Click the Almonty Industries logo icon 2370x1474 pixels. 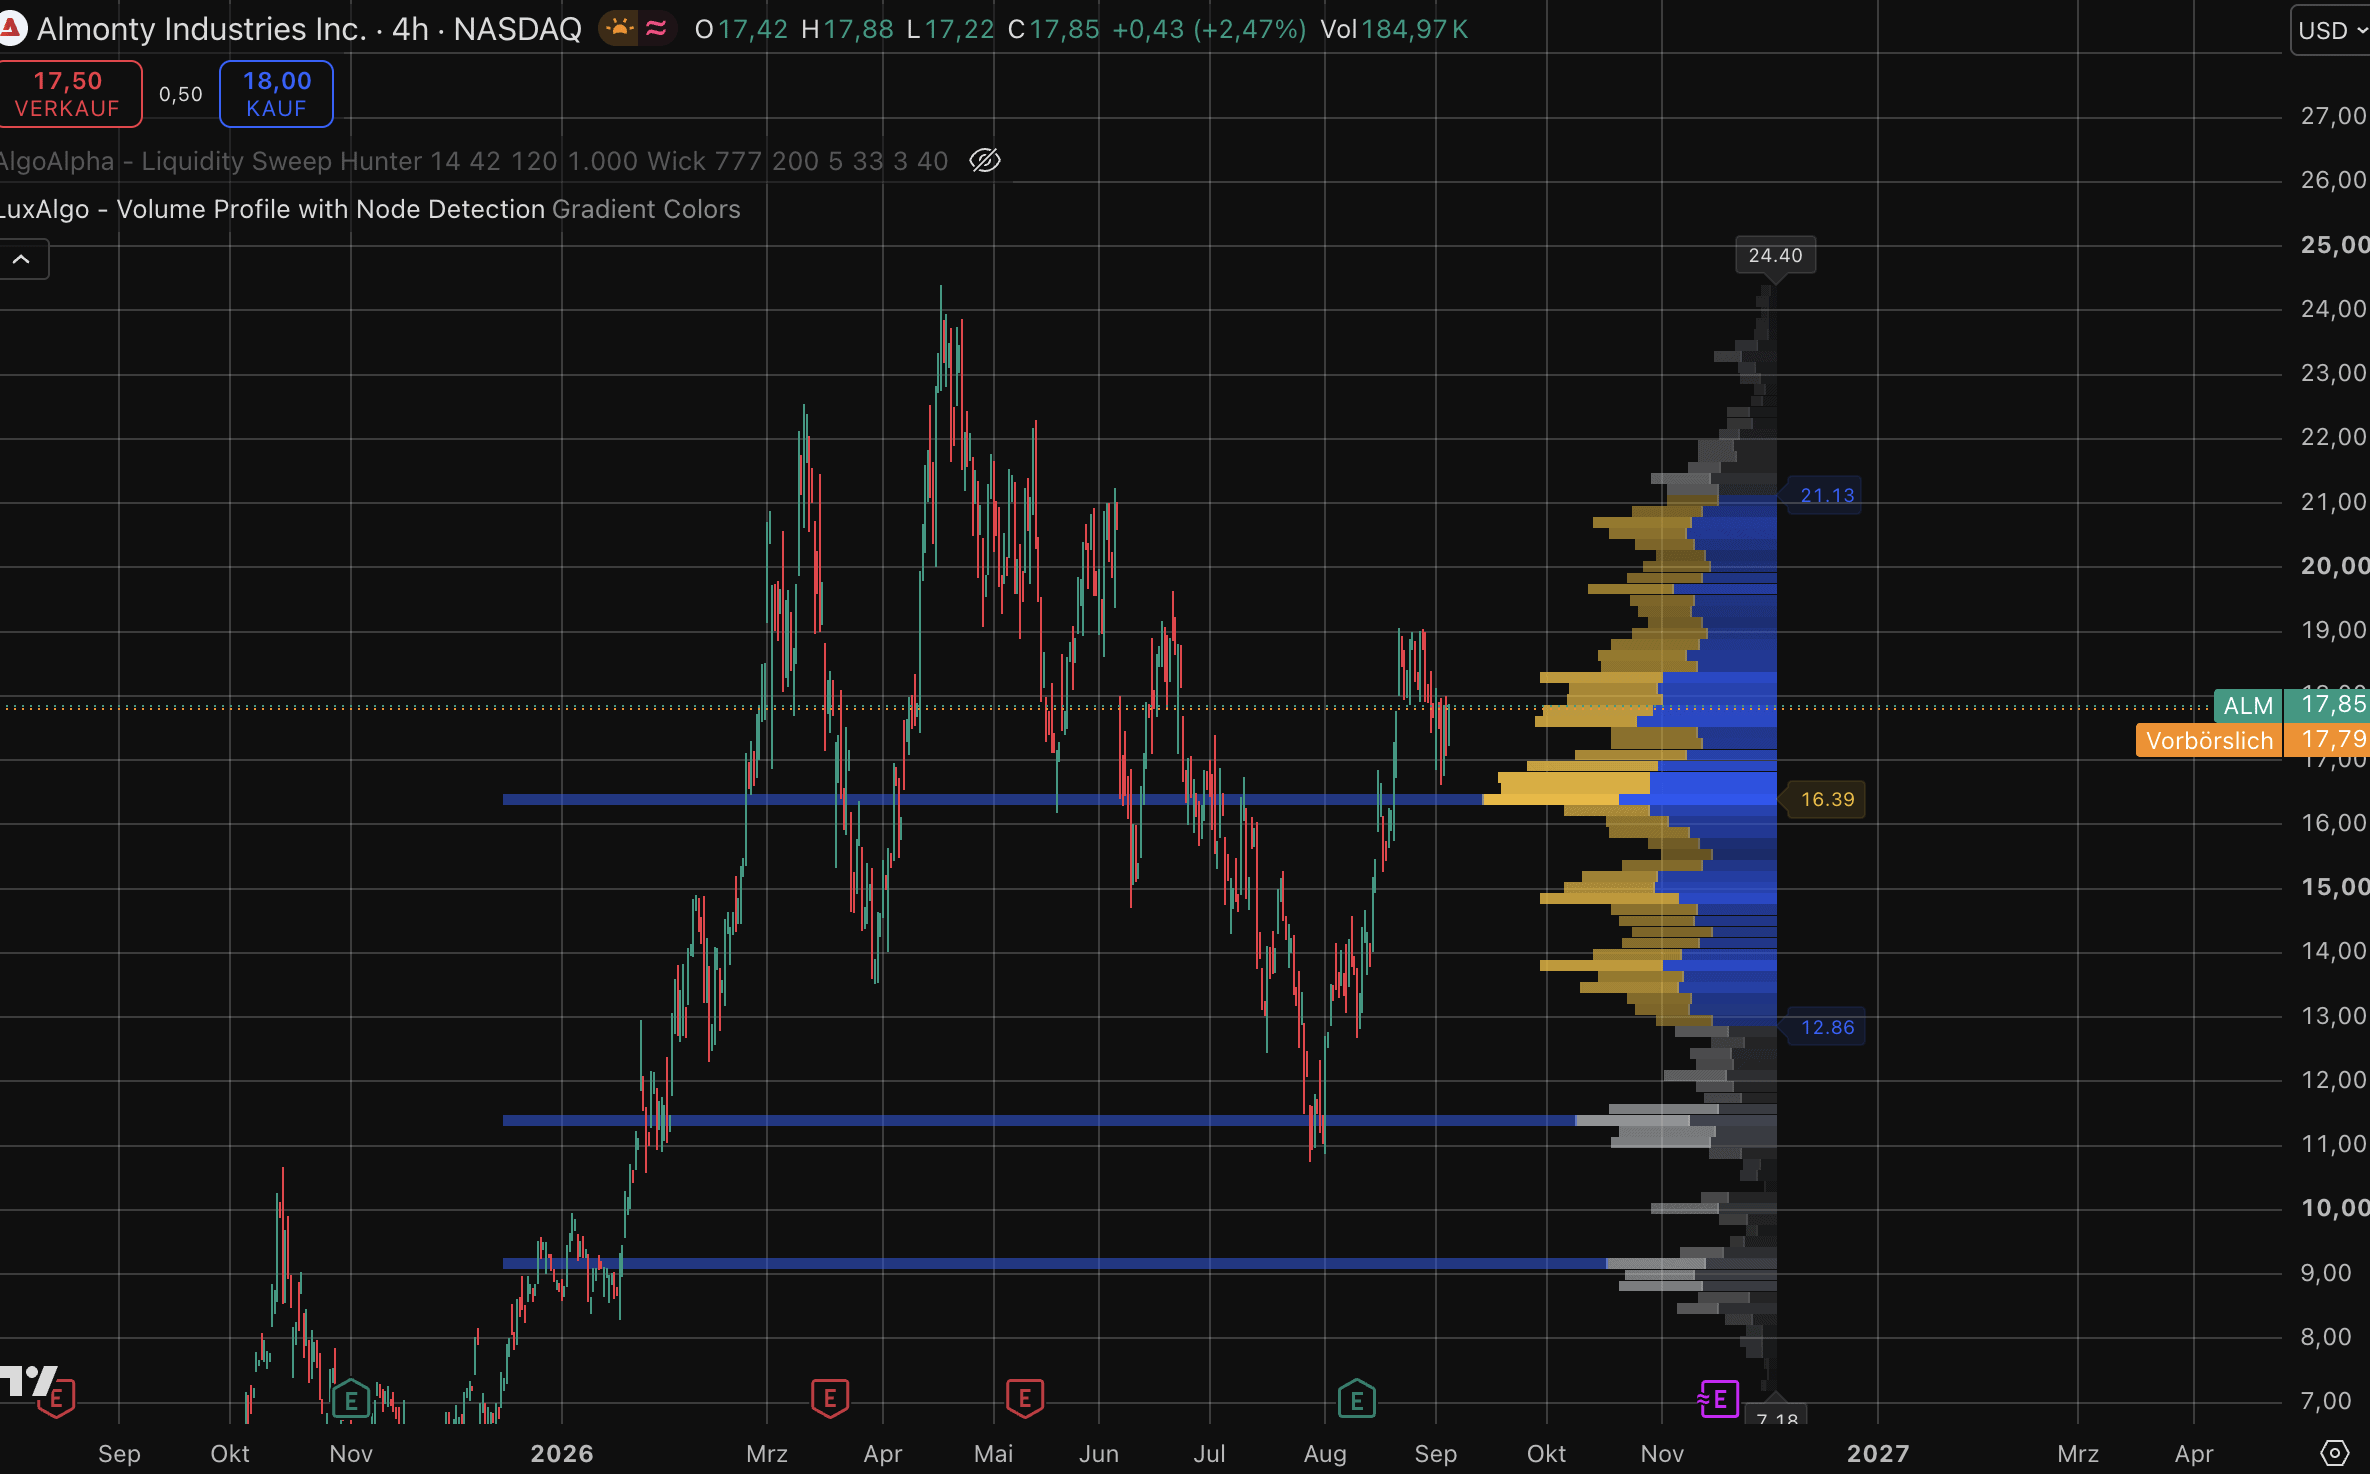(11, 29)
